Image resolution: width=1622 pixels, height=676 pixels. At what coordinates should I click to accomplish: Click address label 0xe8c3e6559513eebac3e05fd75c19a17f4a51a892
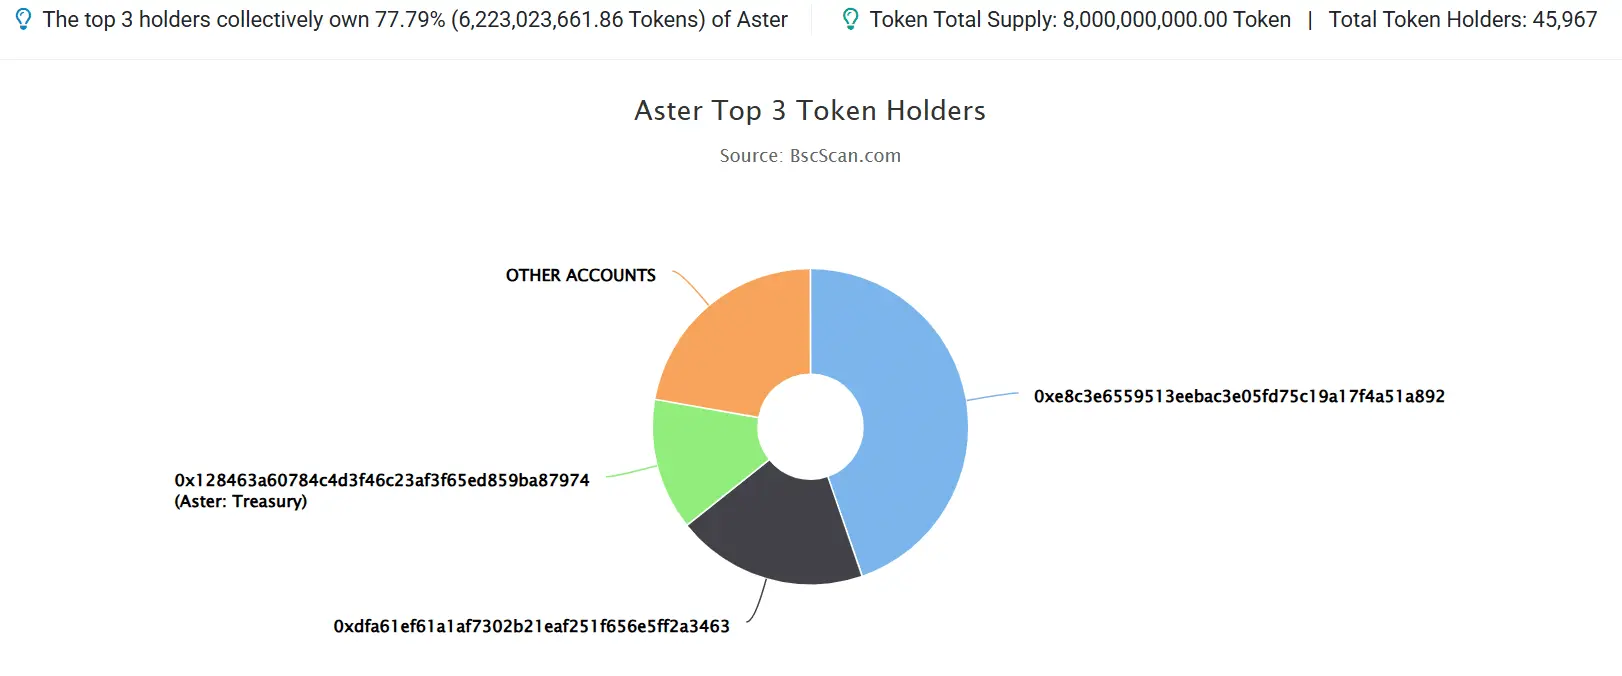[1239, 396]
